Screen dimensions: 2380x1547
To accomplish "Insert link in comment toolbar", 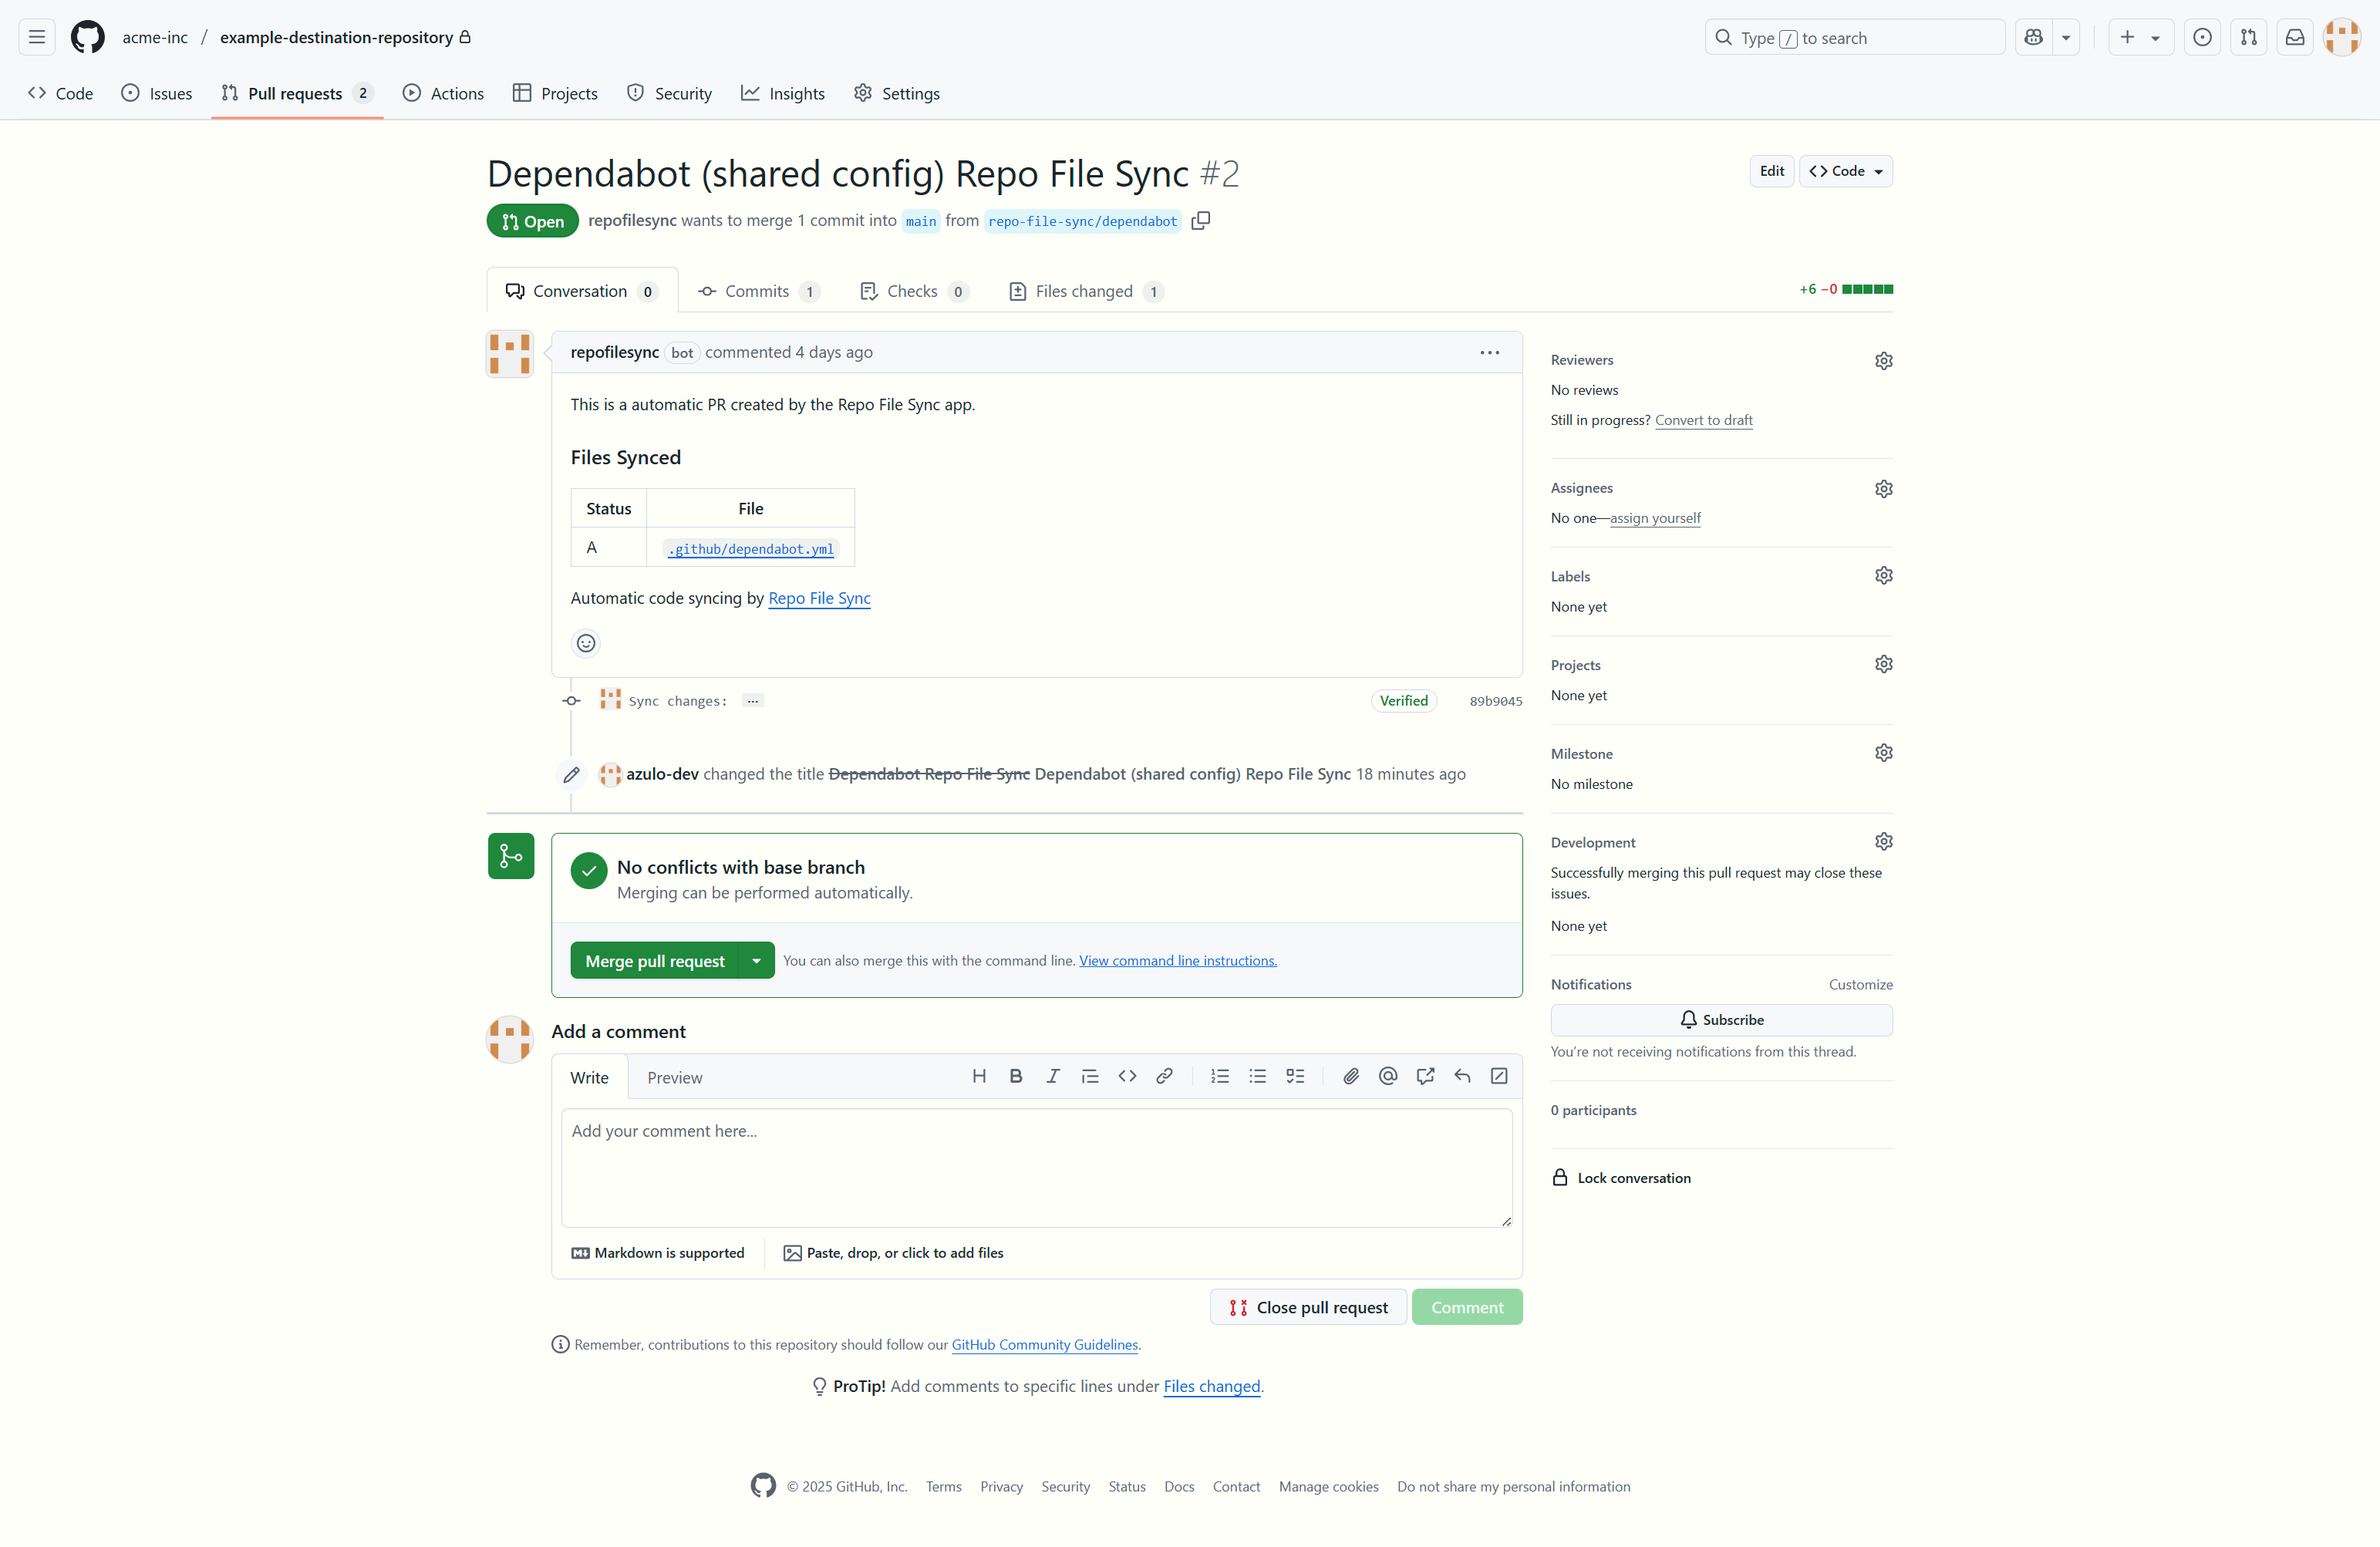I will 1164,1076.
